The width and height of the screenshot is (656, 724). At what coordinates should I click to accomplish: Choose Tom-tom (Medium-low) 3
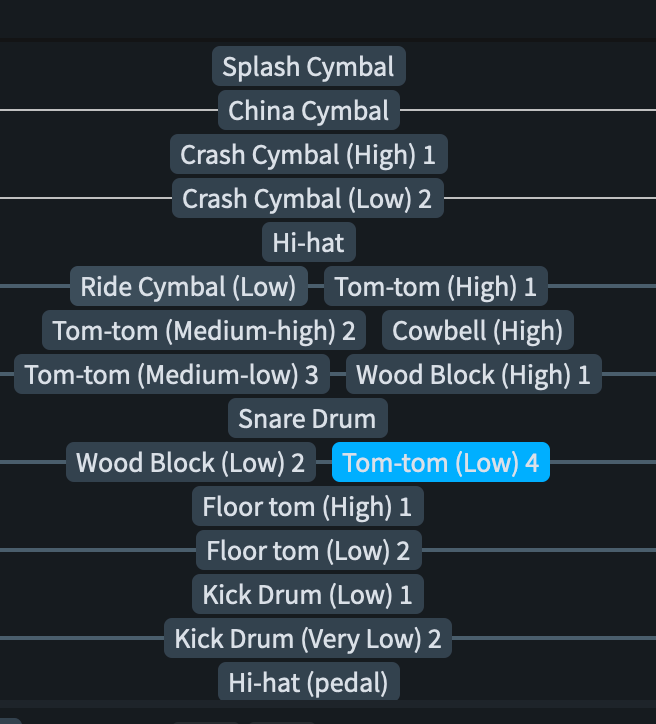[x=171, y=375]
